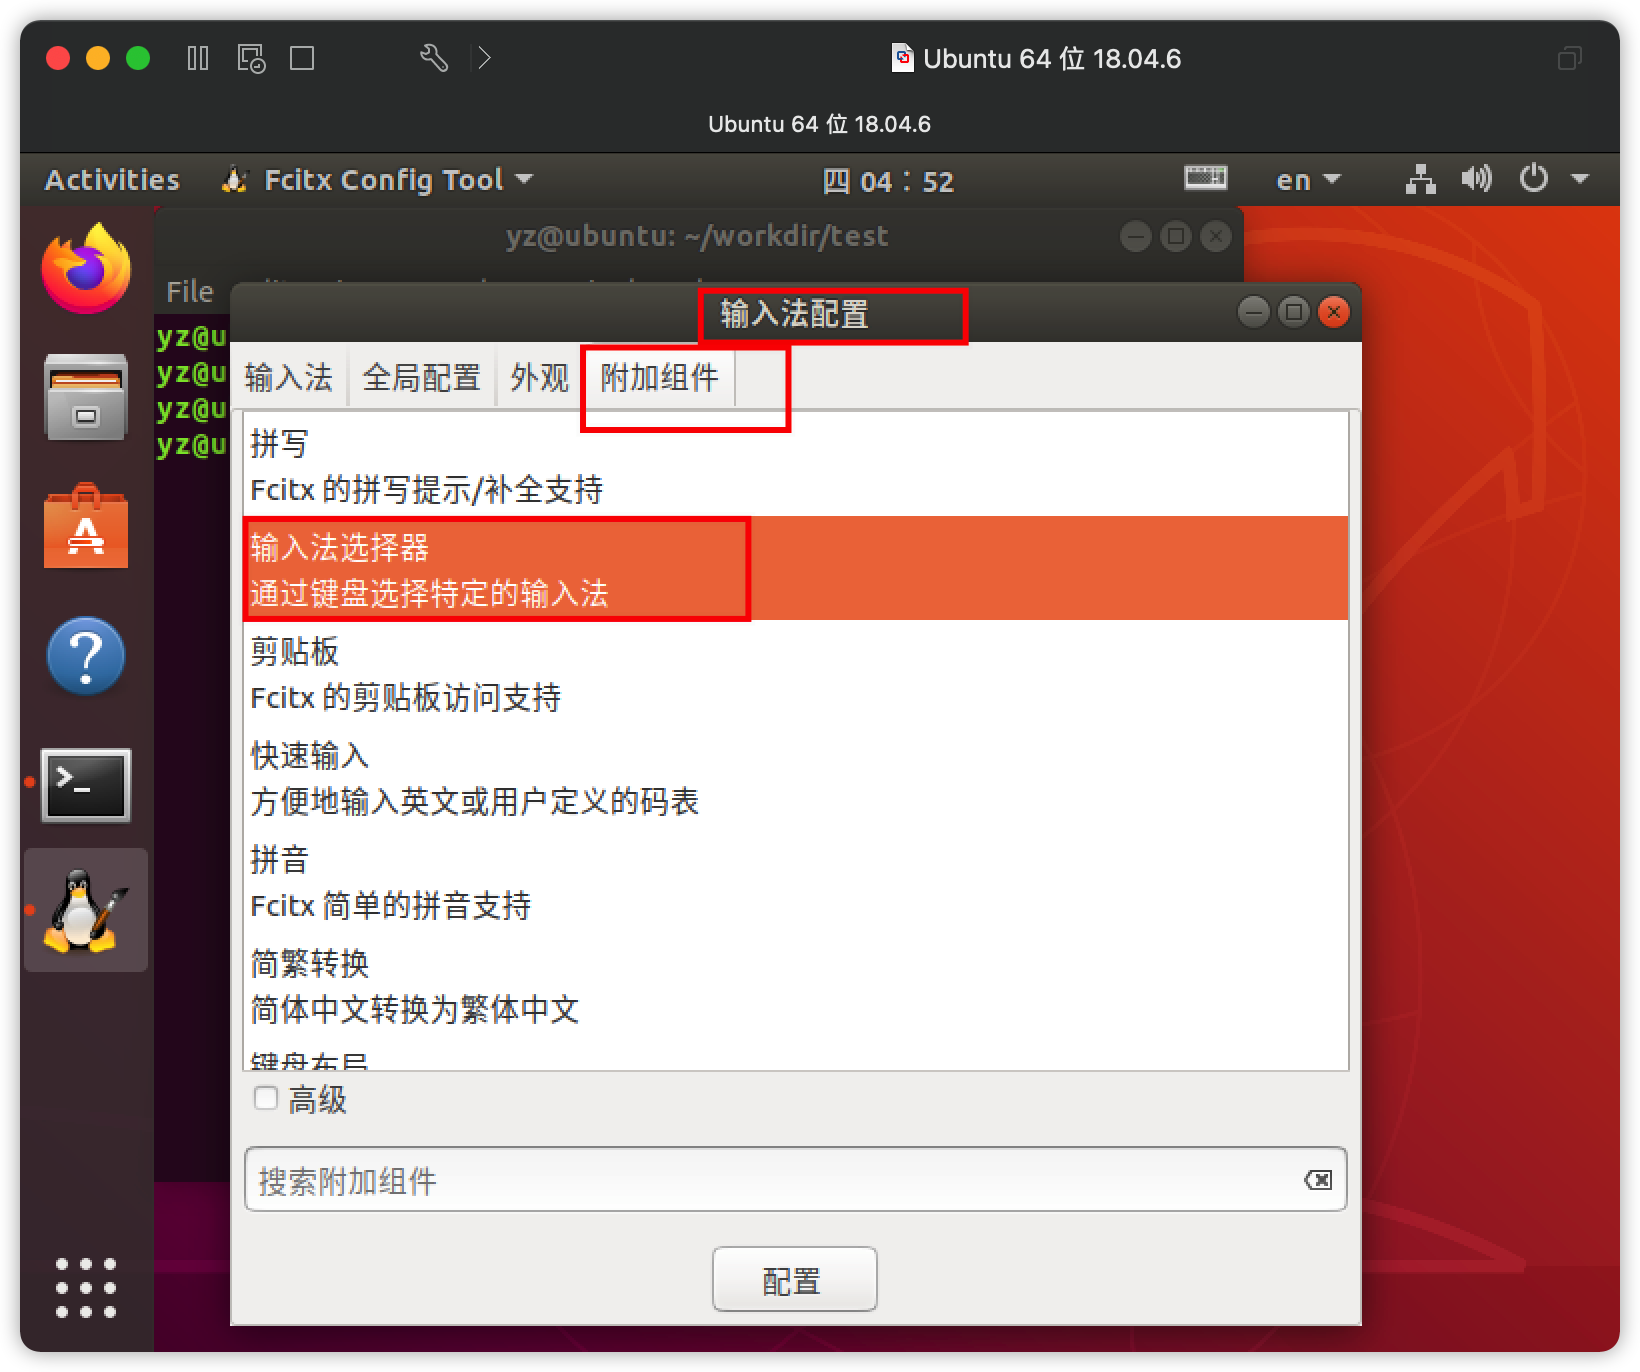Image resolution: width=1640 pixels, height=1372 pixels.
Task: Clear the addon search field
Action: (1318, 1180)
